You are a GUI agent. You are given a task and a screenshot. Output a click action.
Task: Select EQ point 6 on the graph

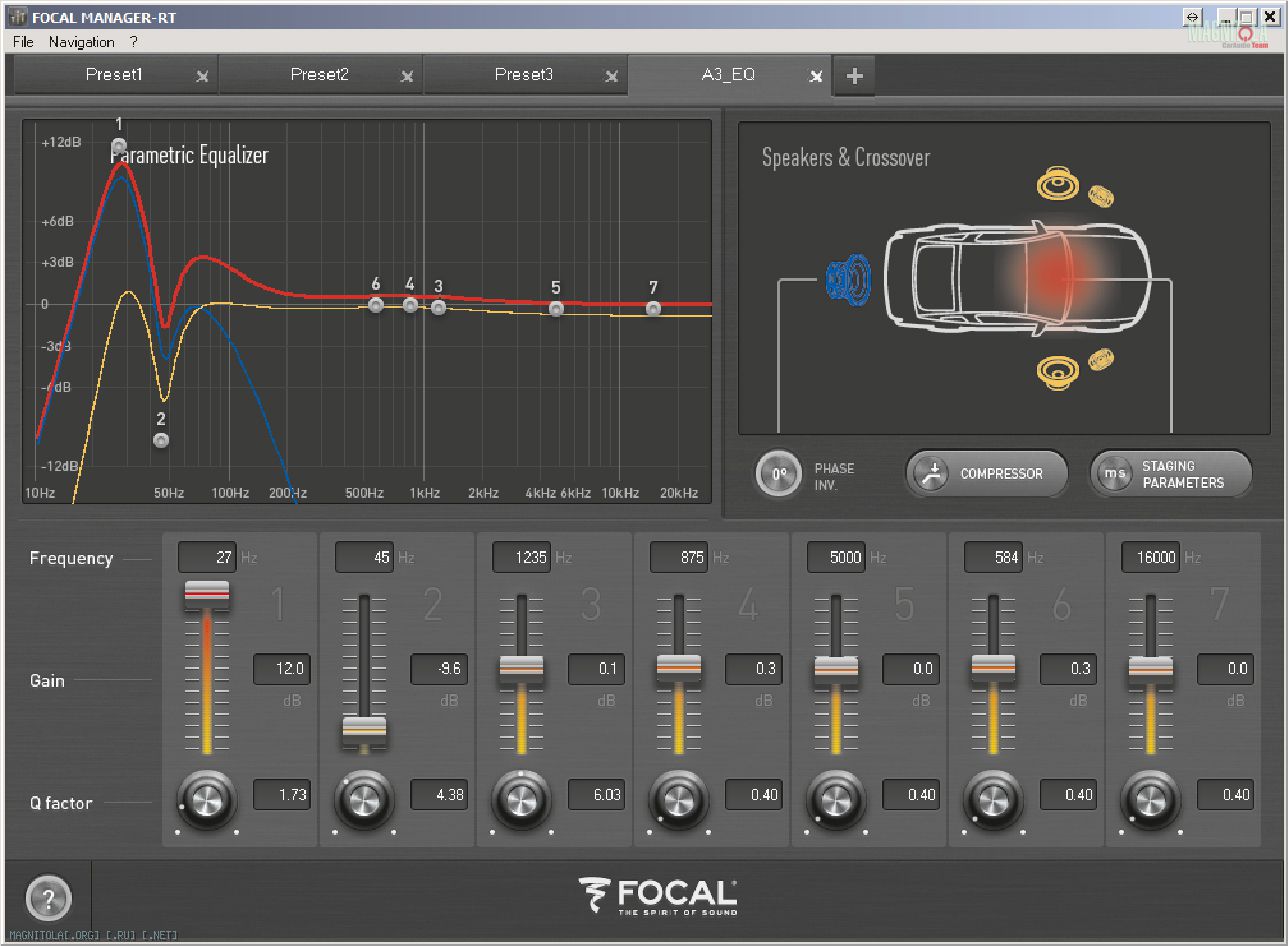[376, 305]
